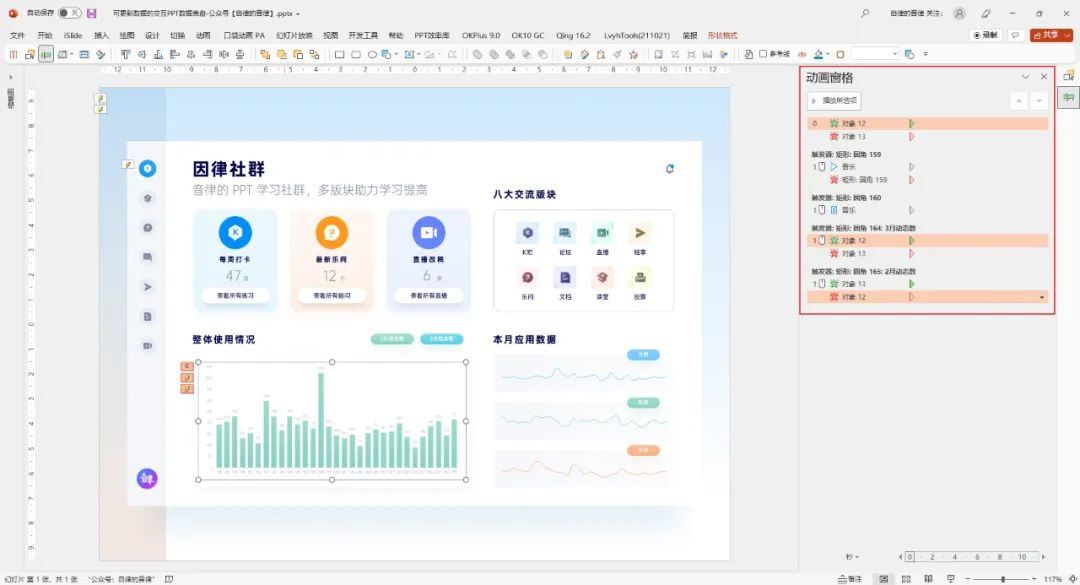The width and height of the screenshot is (1080, 585).
Task: Click the purple save icon in title bar
Action: (92, 13)
